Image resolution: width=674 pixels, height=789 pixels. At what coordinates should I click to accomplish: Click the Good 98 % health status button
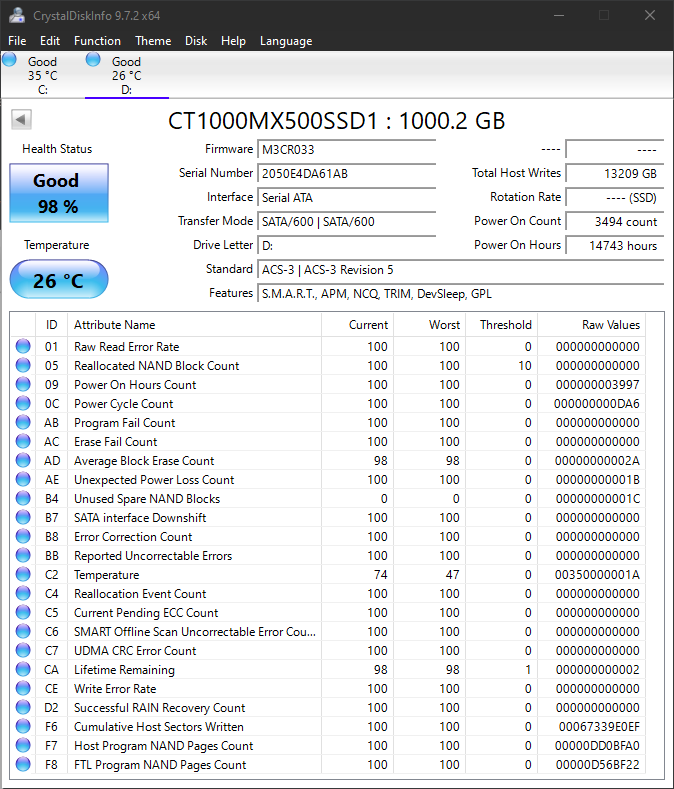click(x=56, y=193)
